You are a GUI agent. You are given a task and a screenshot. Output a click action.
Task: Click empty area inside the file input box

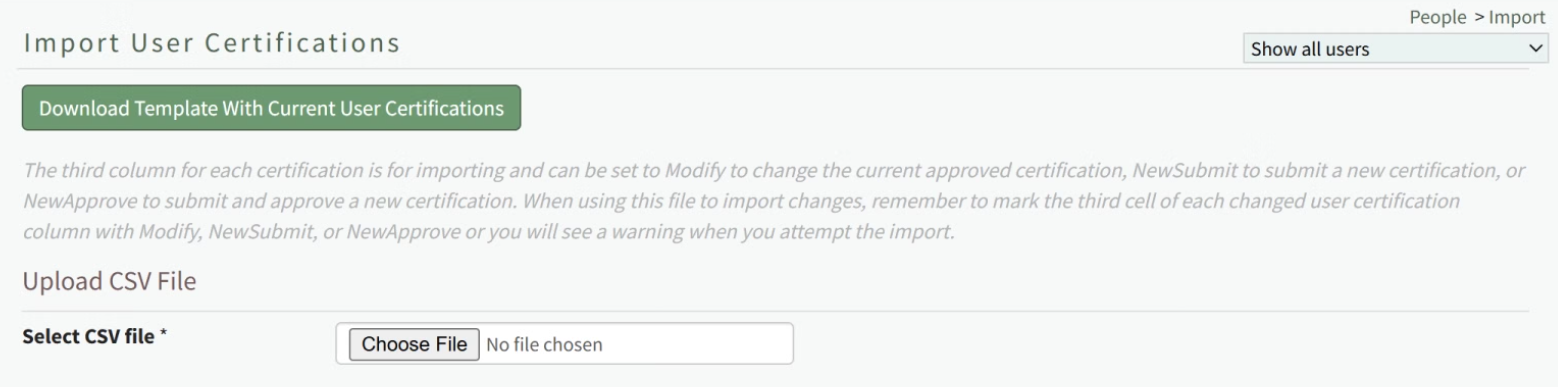(x=700, y=345)
